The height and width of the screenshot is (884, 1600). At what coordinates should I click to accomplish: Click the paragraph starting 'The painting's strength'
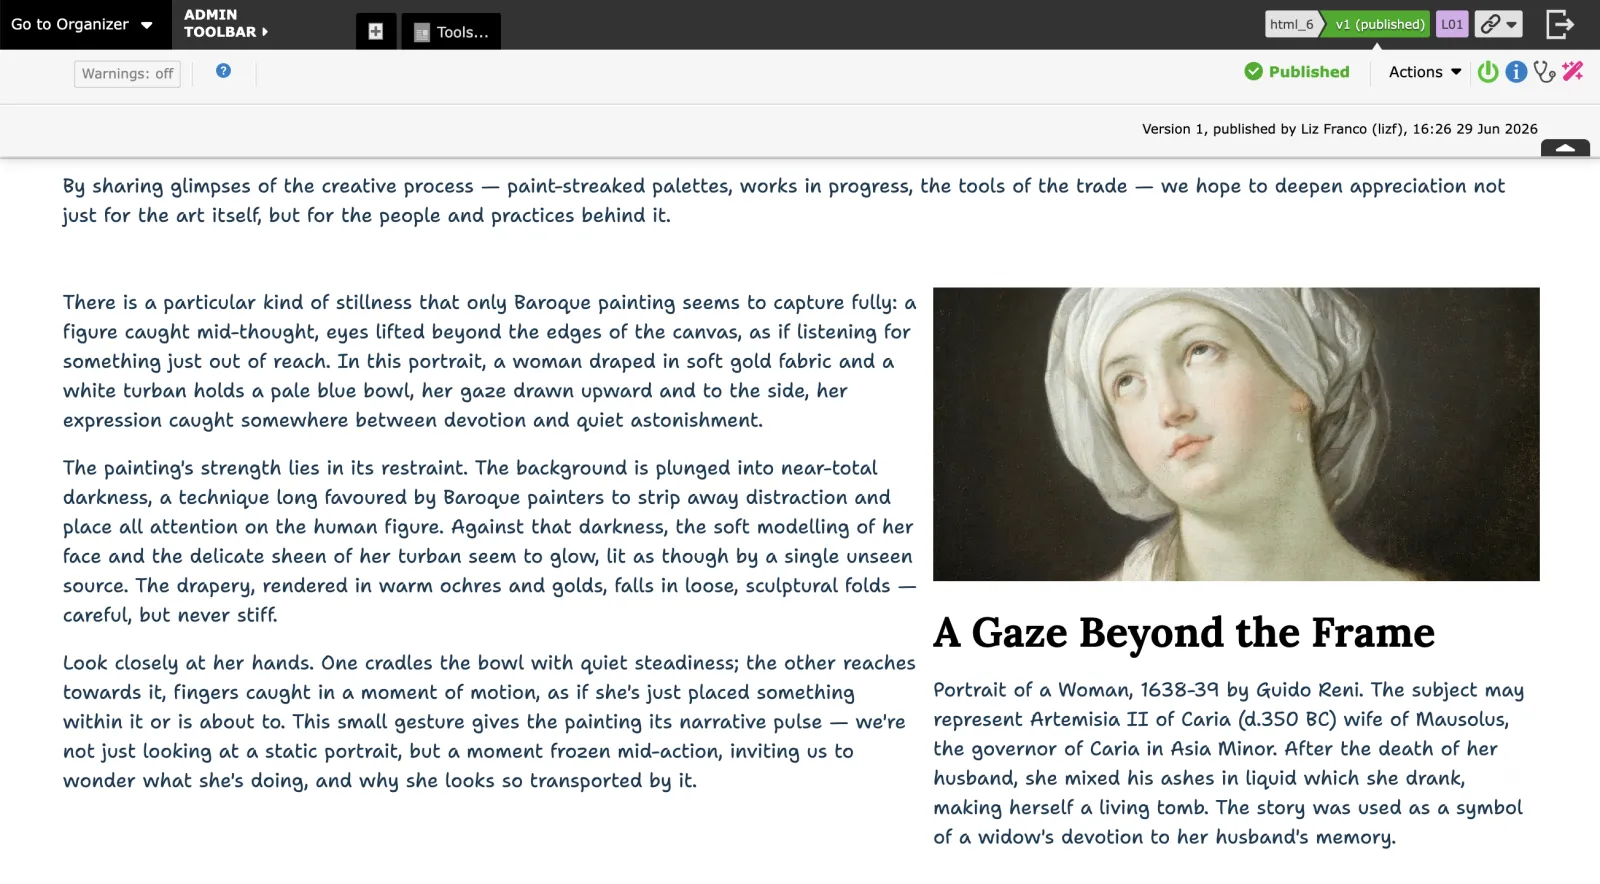[490, 541]
